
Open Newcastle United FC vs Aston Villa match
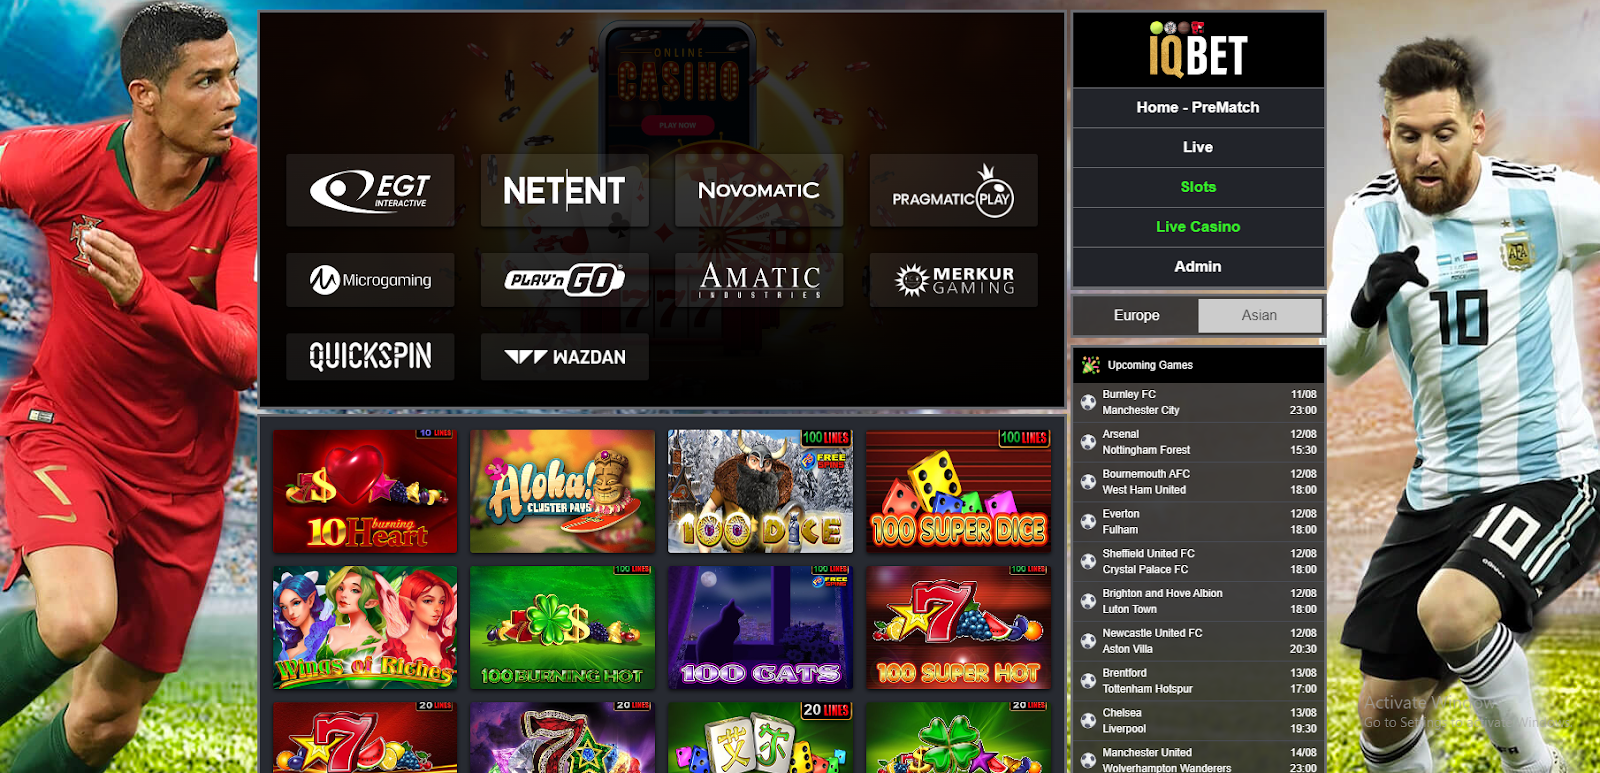click(1198, 641)
